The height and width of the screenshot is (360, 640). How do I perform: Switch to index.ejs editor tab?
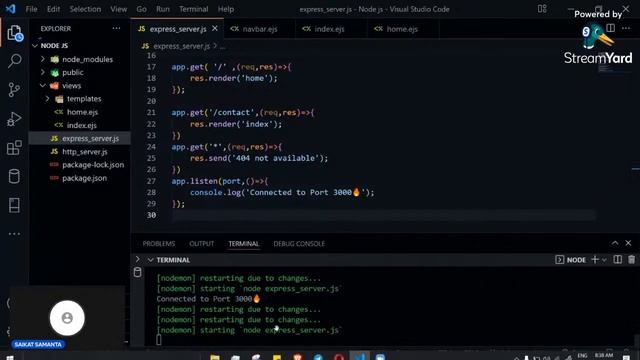click(329, 29)
